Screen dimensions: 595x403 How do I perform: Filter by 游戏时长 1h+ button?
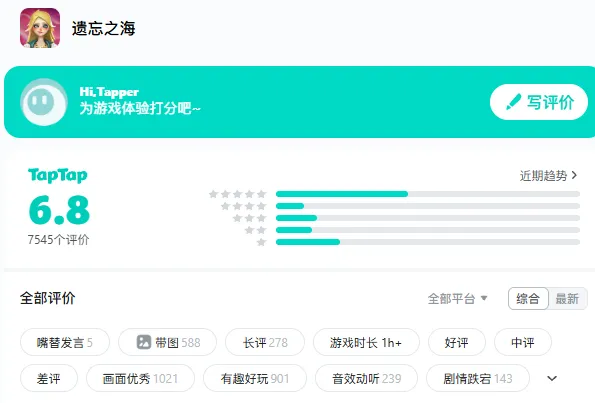coord(366,342)
